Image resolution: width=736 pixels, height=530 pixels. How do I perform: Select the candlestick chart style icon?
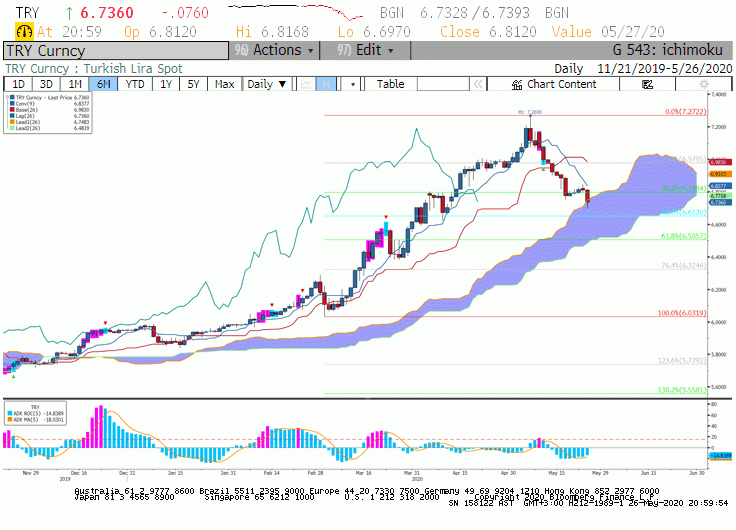[326, 84]
